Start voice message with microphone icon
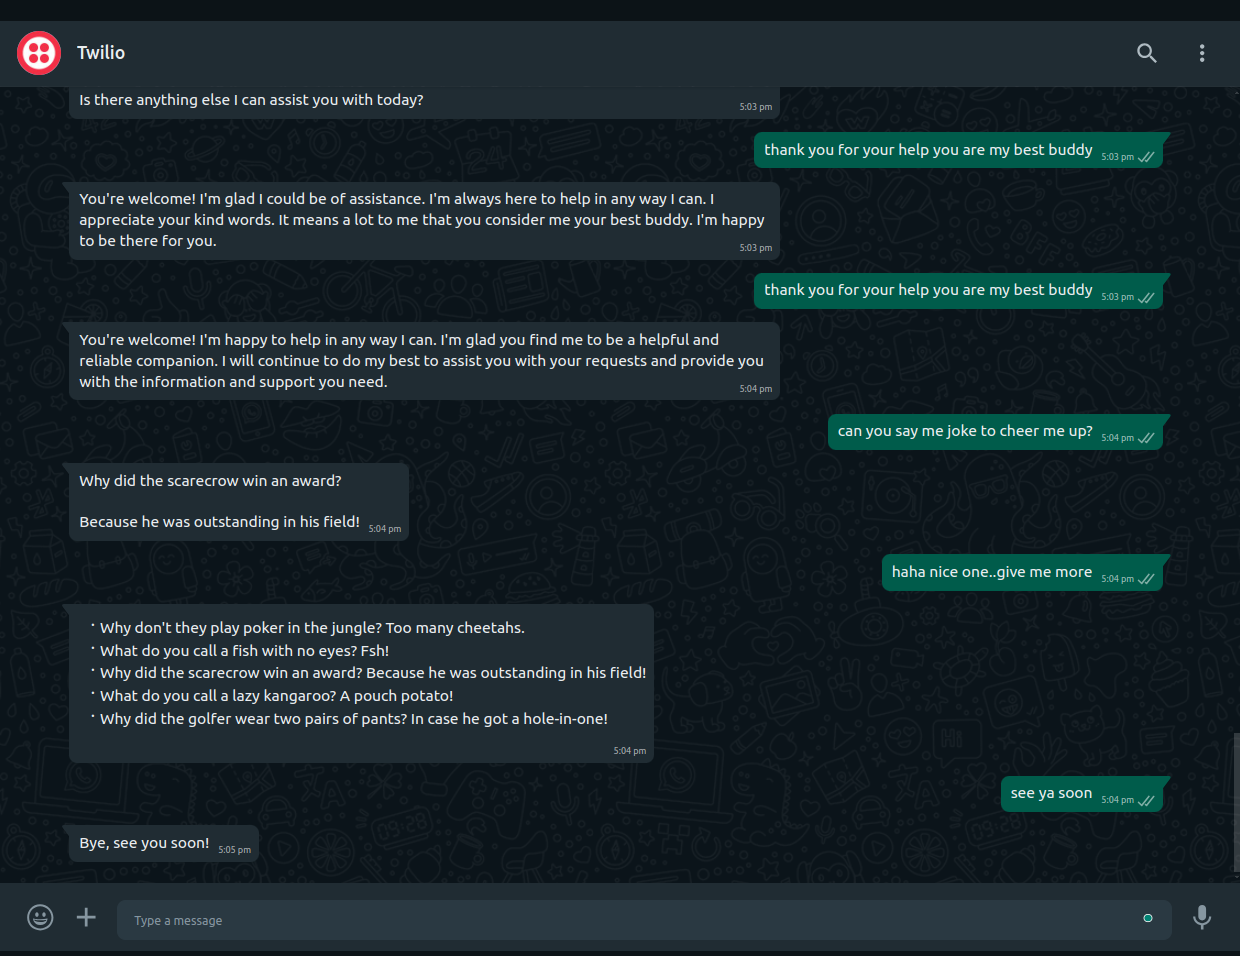 1202,917
